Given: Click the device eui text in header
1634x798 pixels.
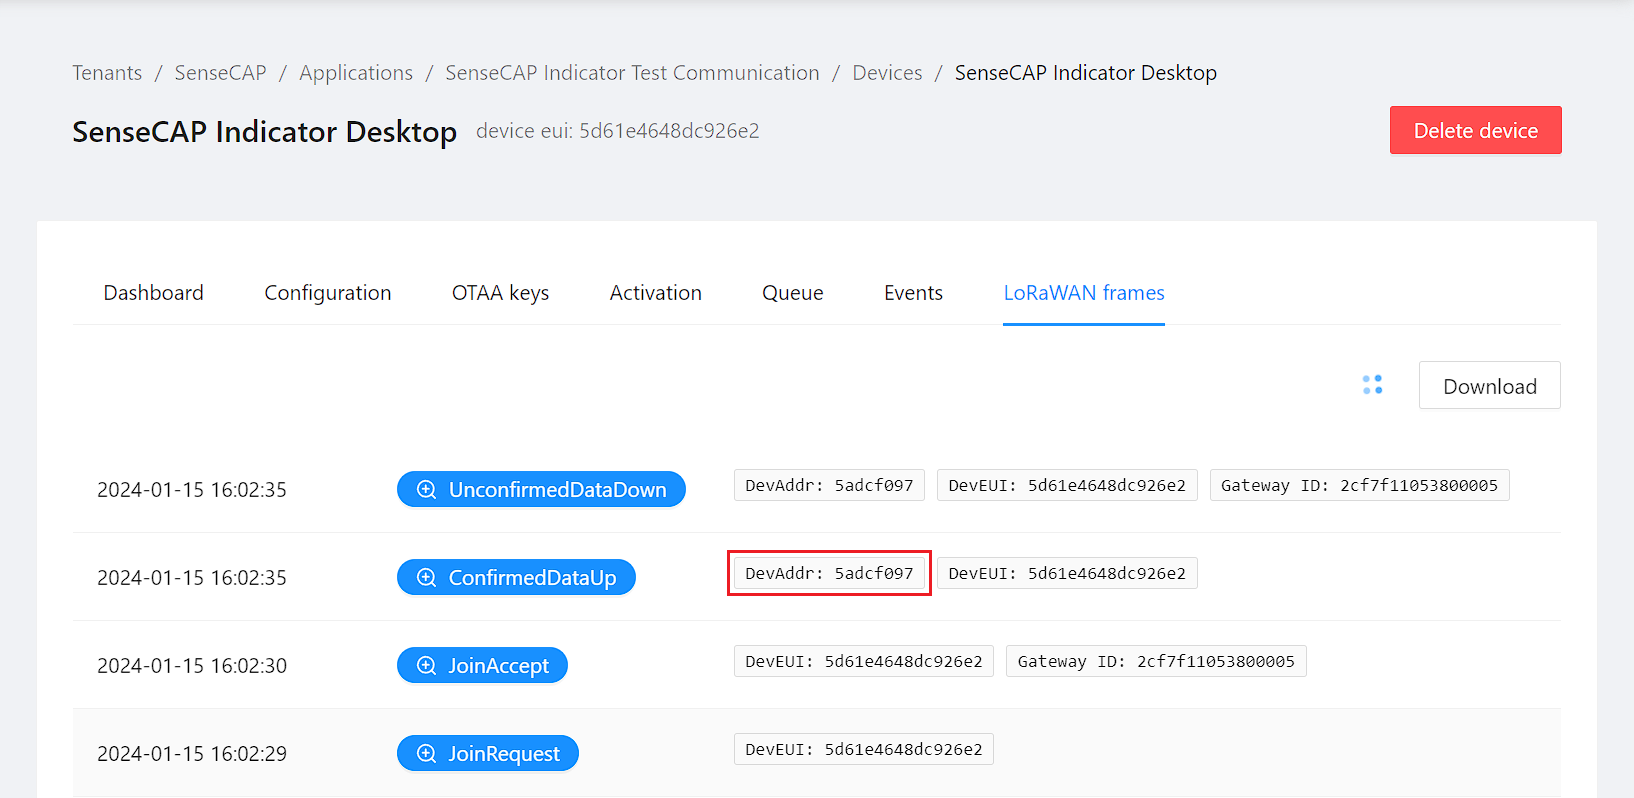Looking at the screenshot, I should (618, 131).
